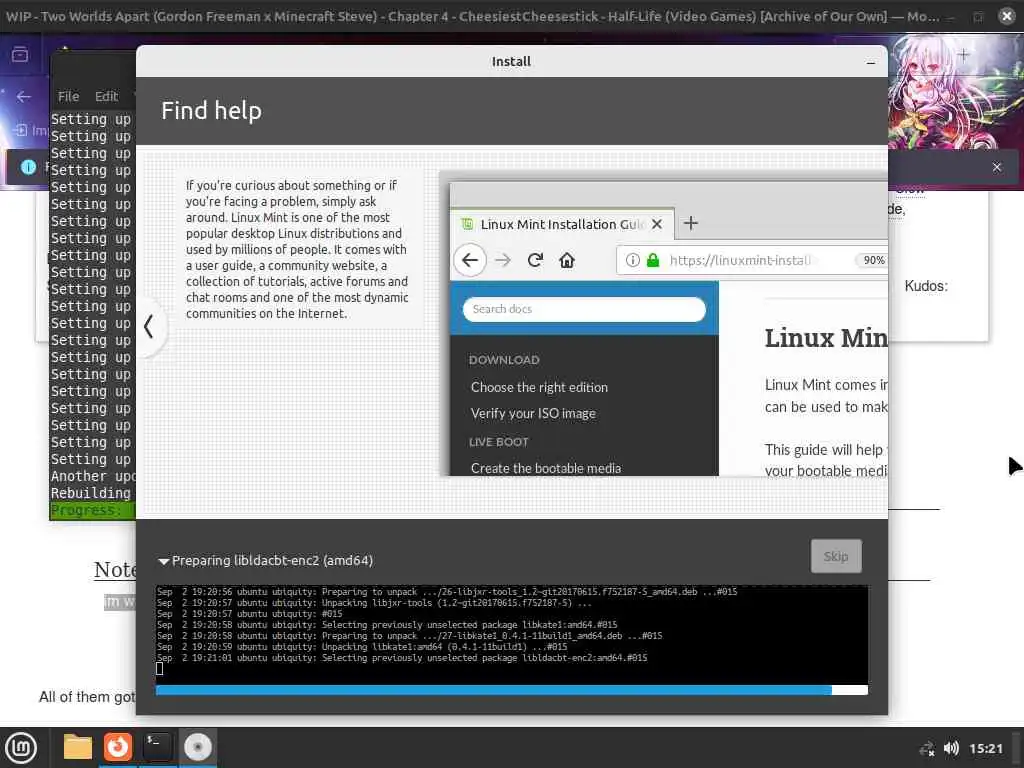1024x768 pixels.
Task: Click the Skip button
Action: pos(836,556)
